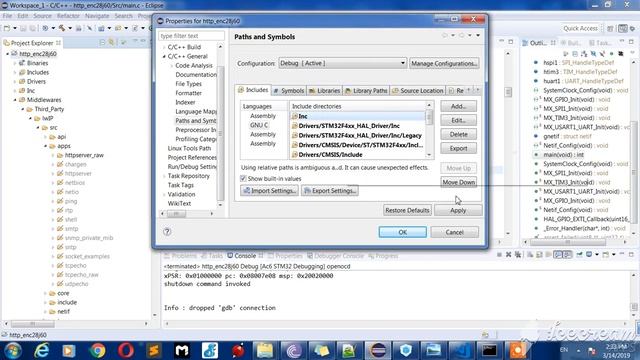
Task: Switch to the Library Paths tab
Action: pos(366,91)
